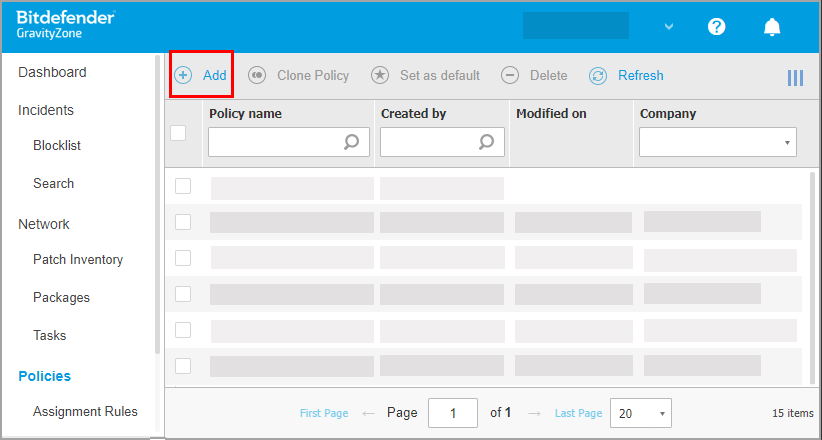Open the columns selector icon
This screenshot has width=822, height=440.
tap(795, 77)
